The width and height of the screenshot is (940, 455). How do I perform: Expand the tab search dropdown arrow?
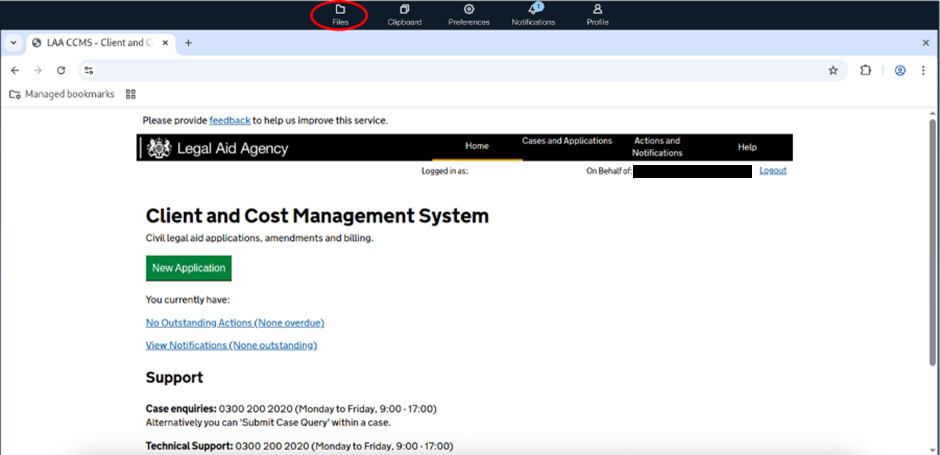13,43
